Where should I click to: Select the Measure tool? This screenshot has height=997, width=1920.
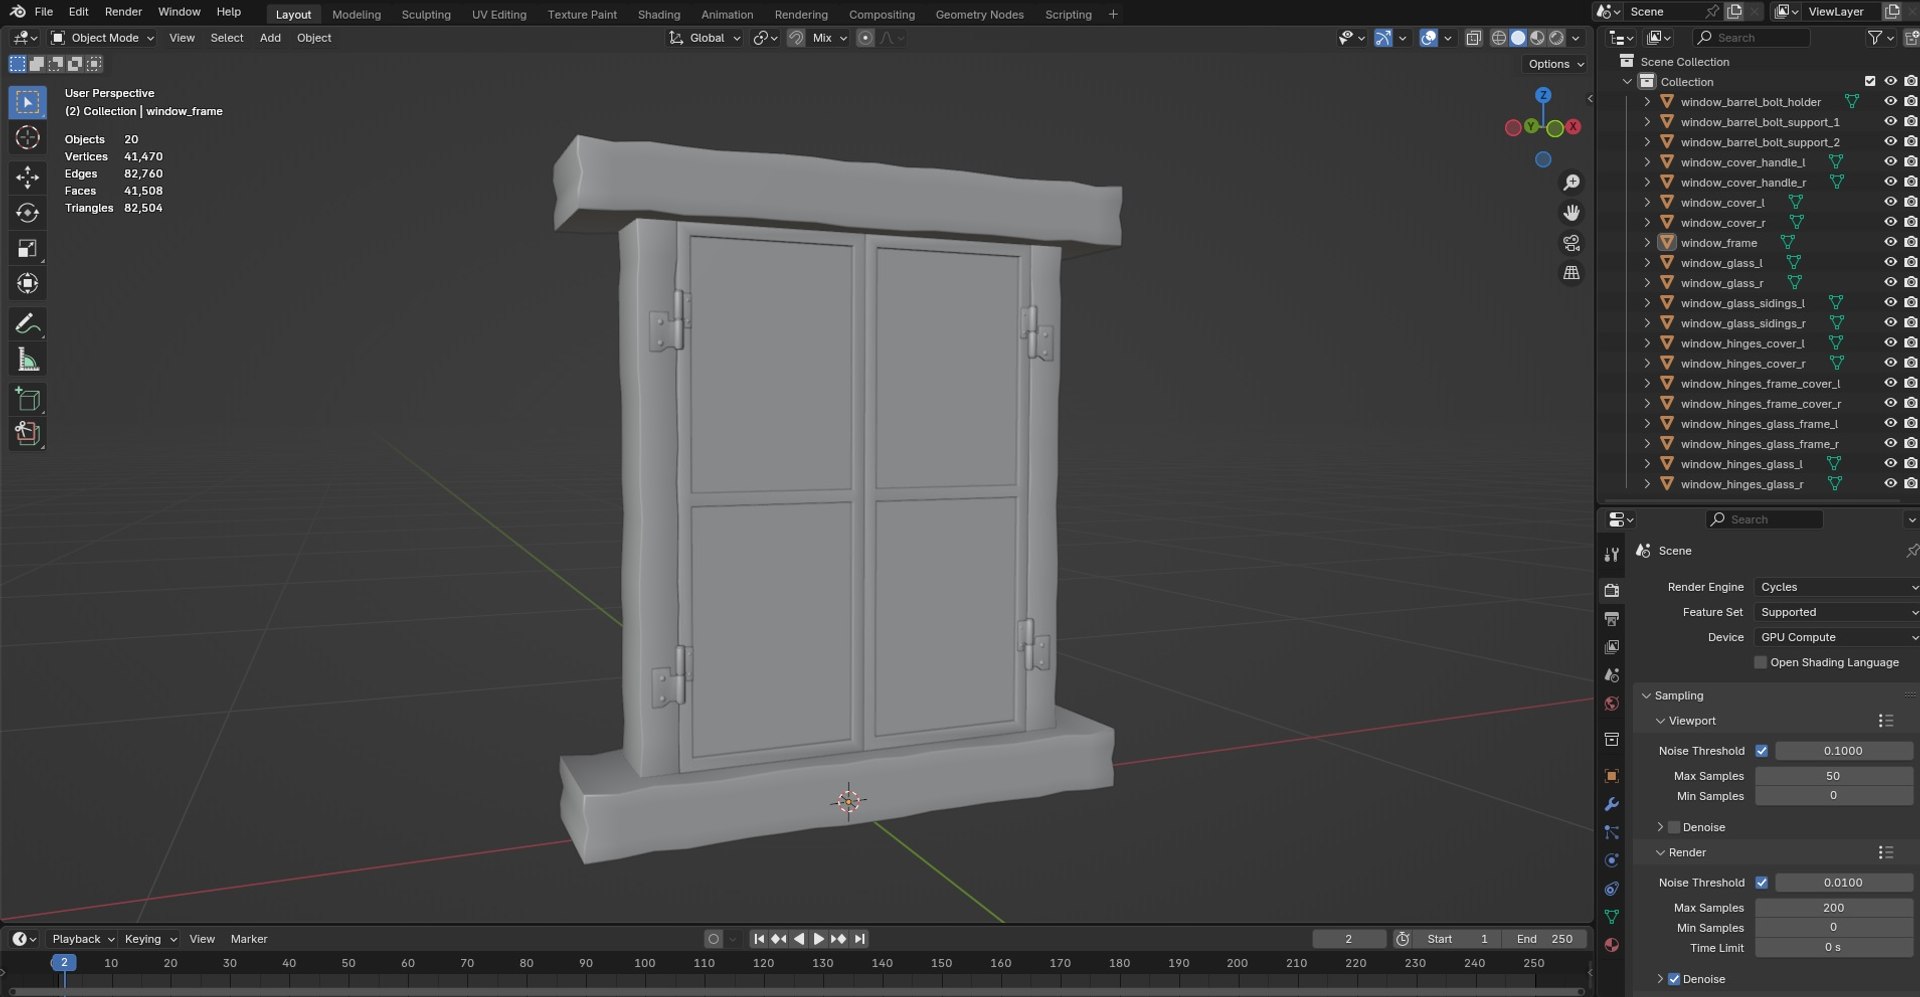pos(27,360)
